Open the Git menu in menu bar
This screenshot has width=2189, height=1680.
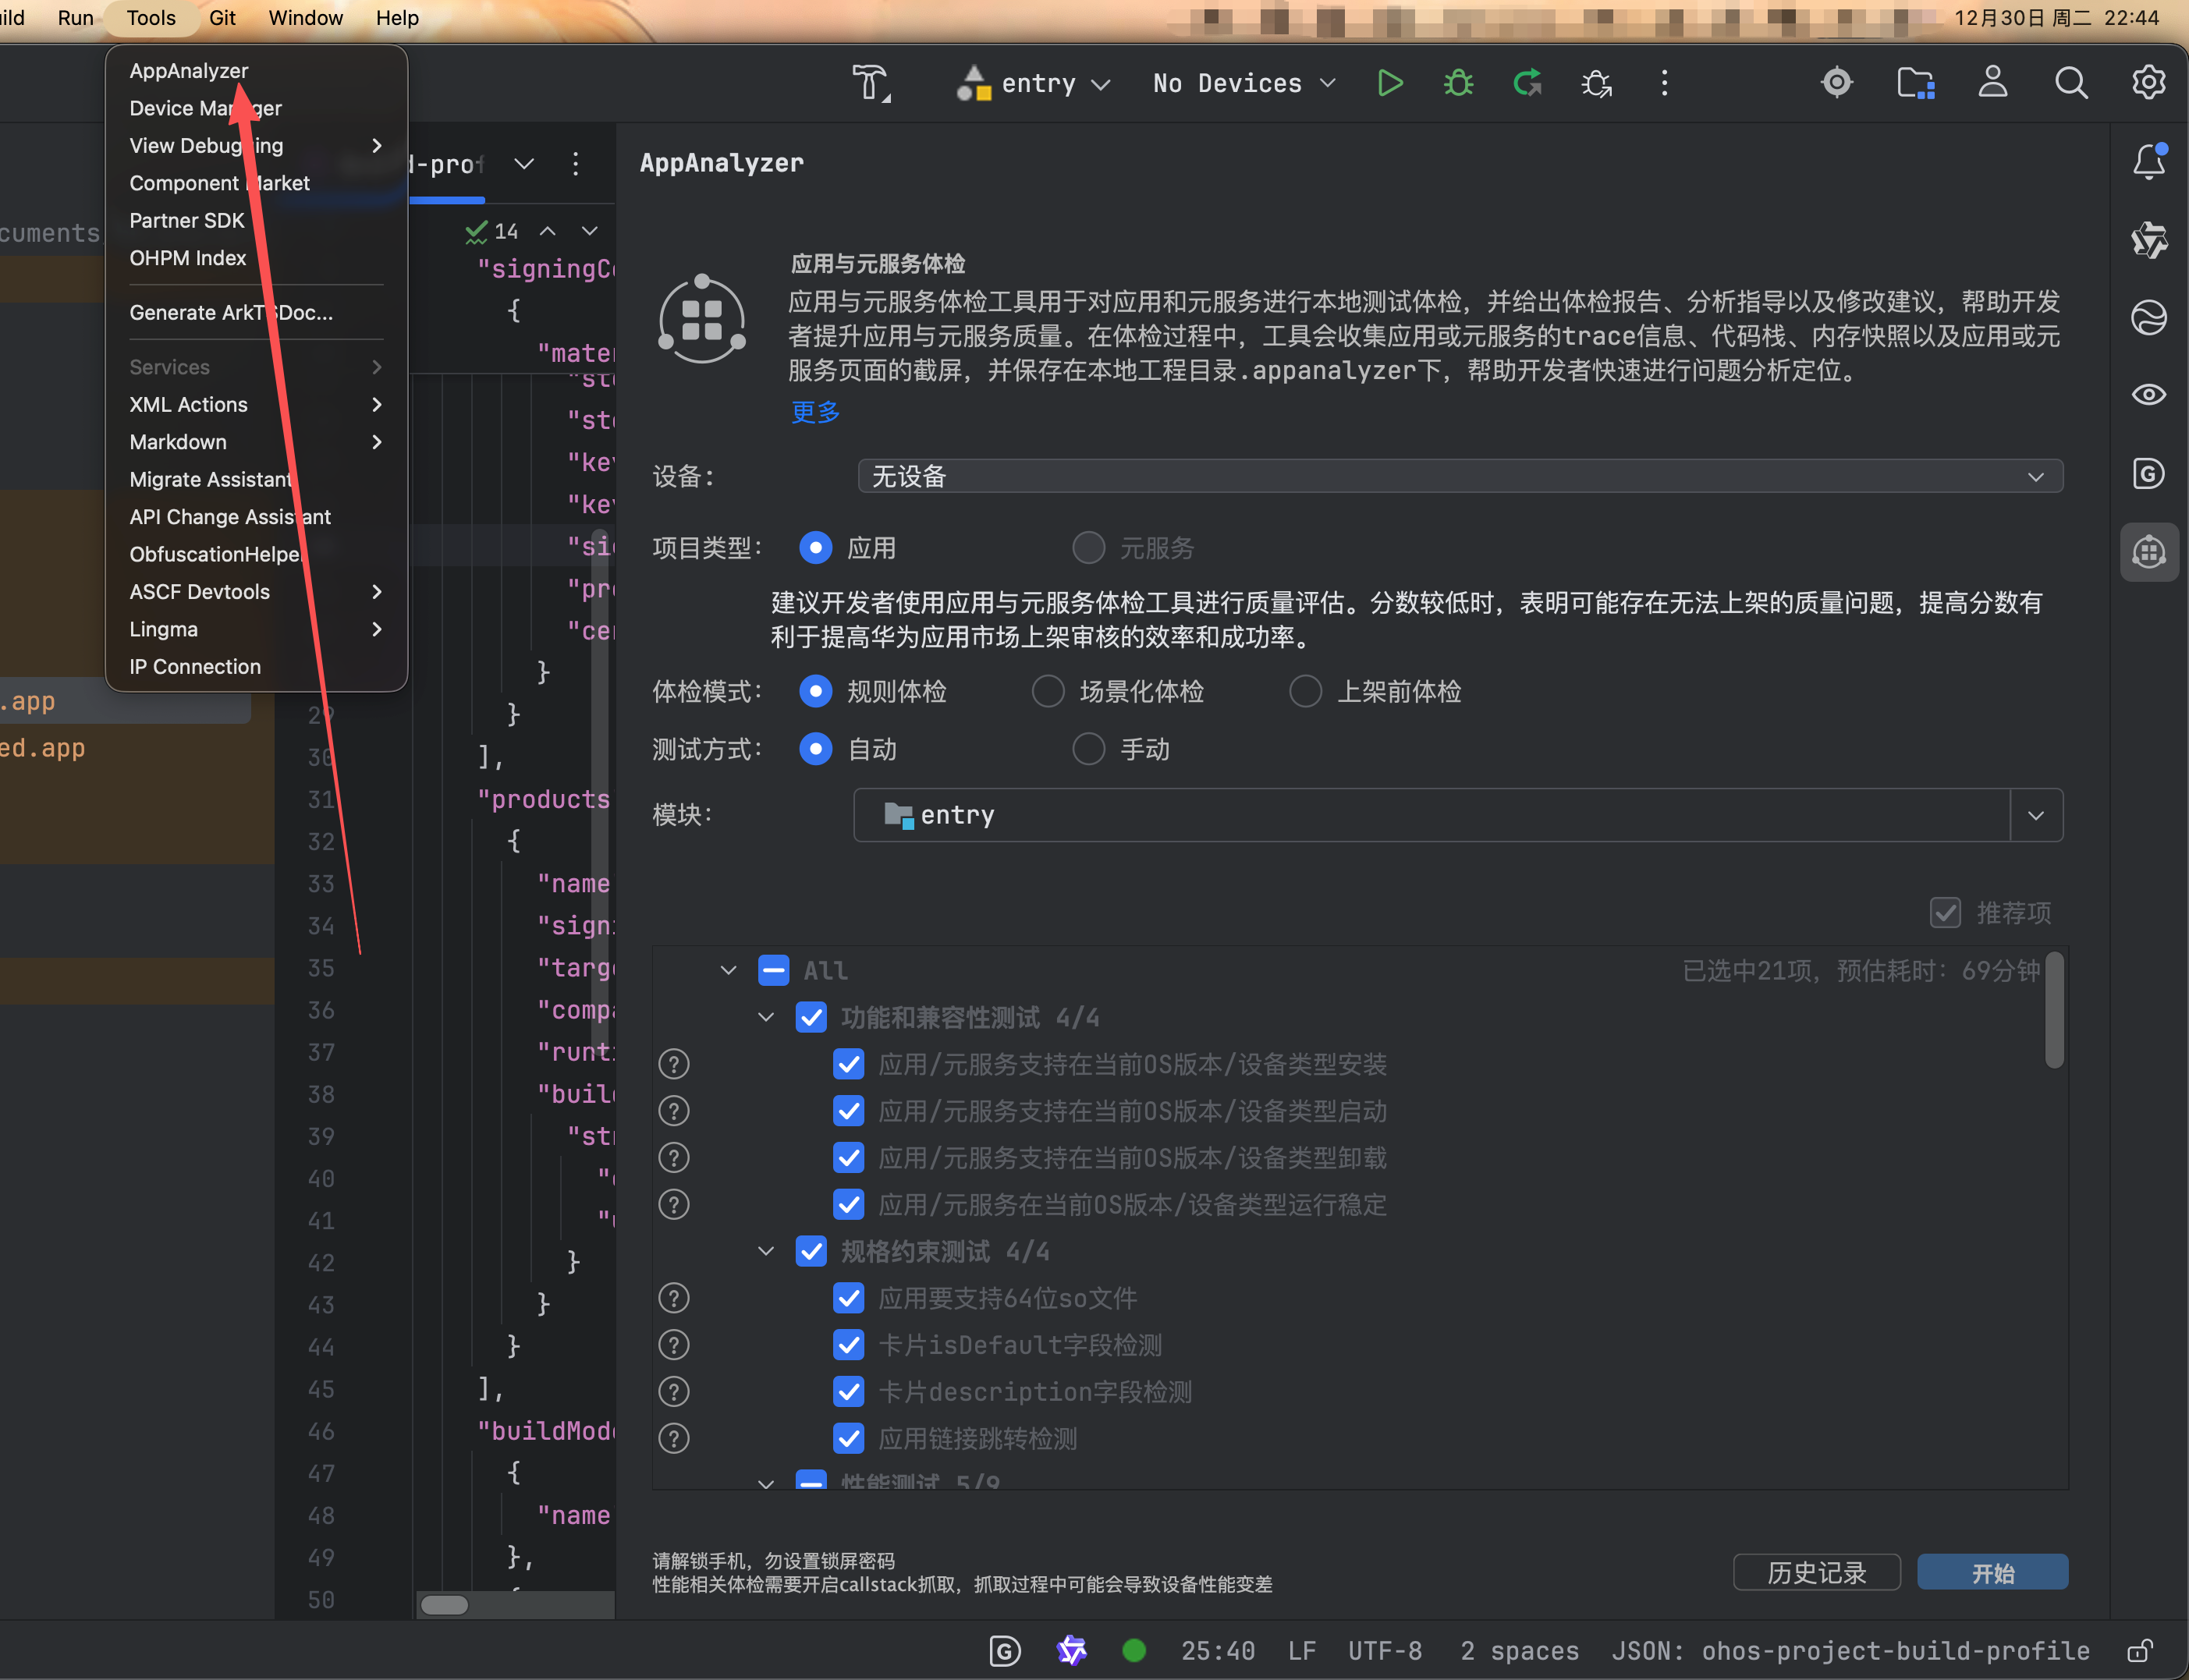pos(222,18)
